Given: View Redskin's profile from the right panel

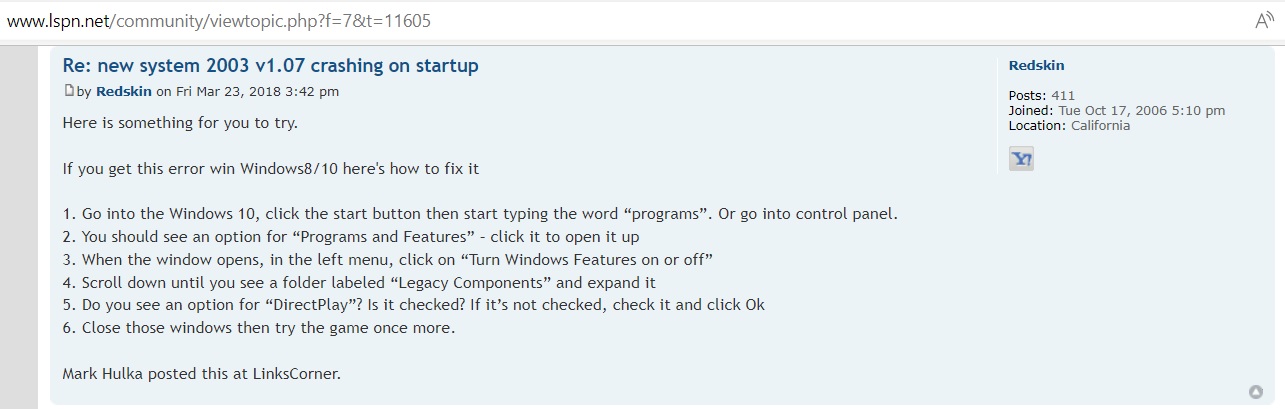Looking at the screenshot, I should coord(1036,65).
